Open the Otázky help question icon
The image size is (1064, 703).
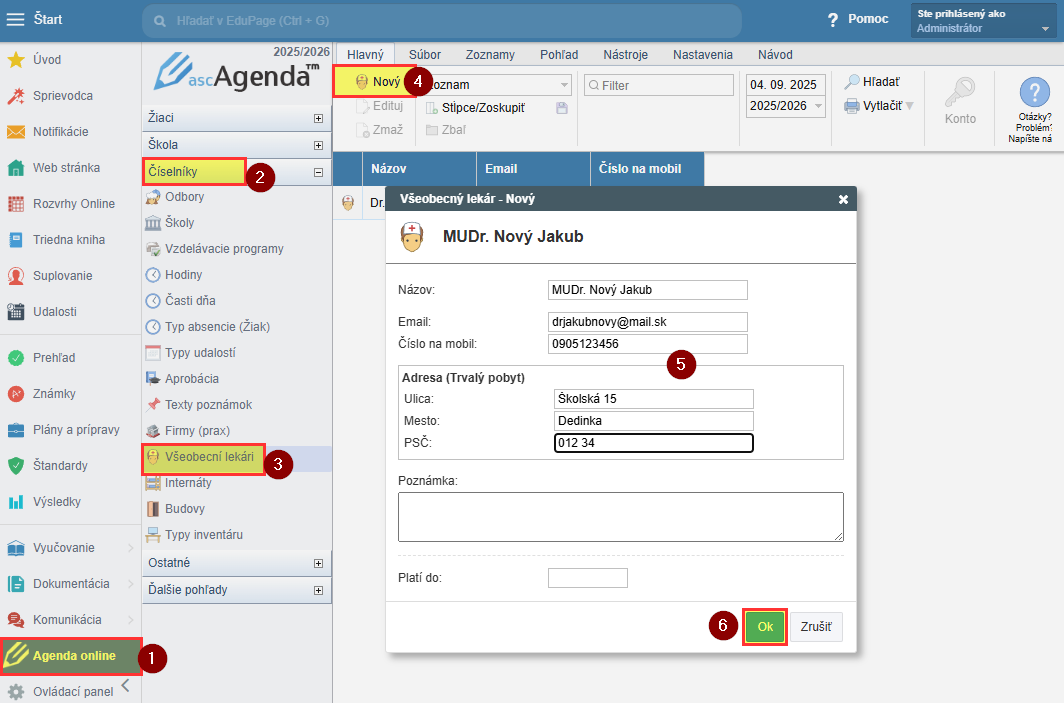(1034, 92)
